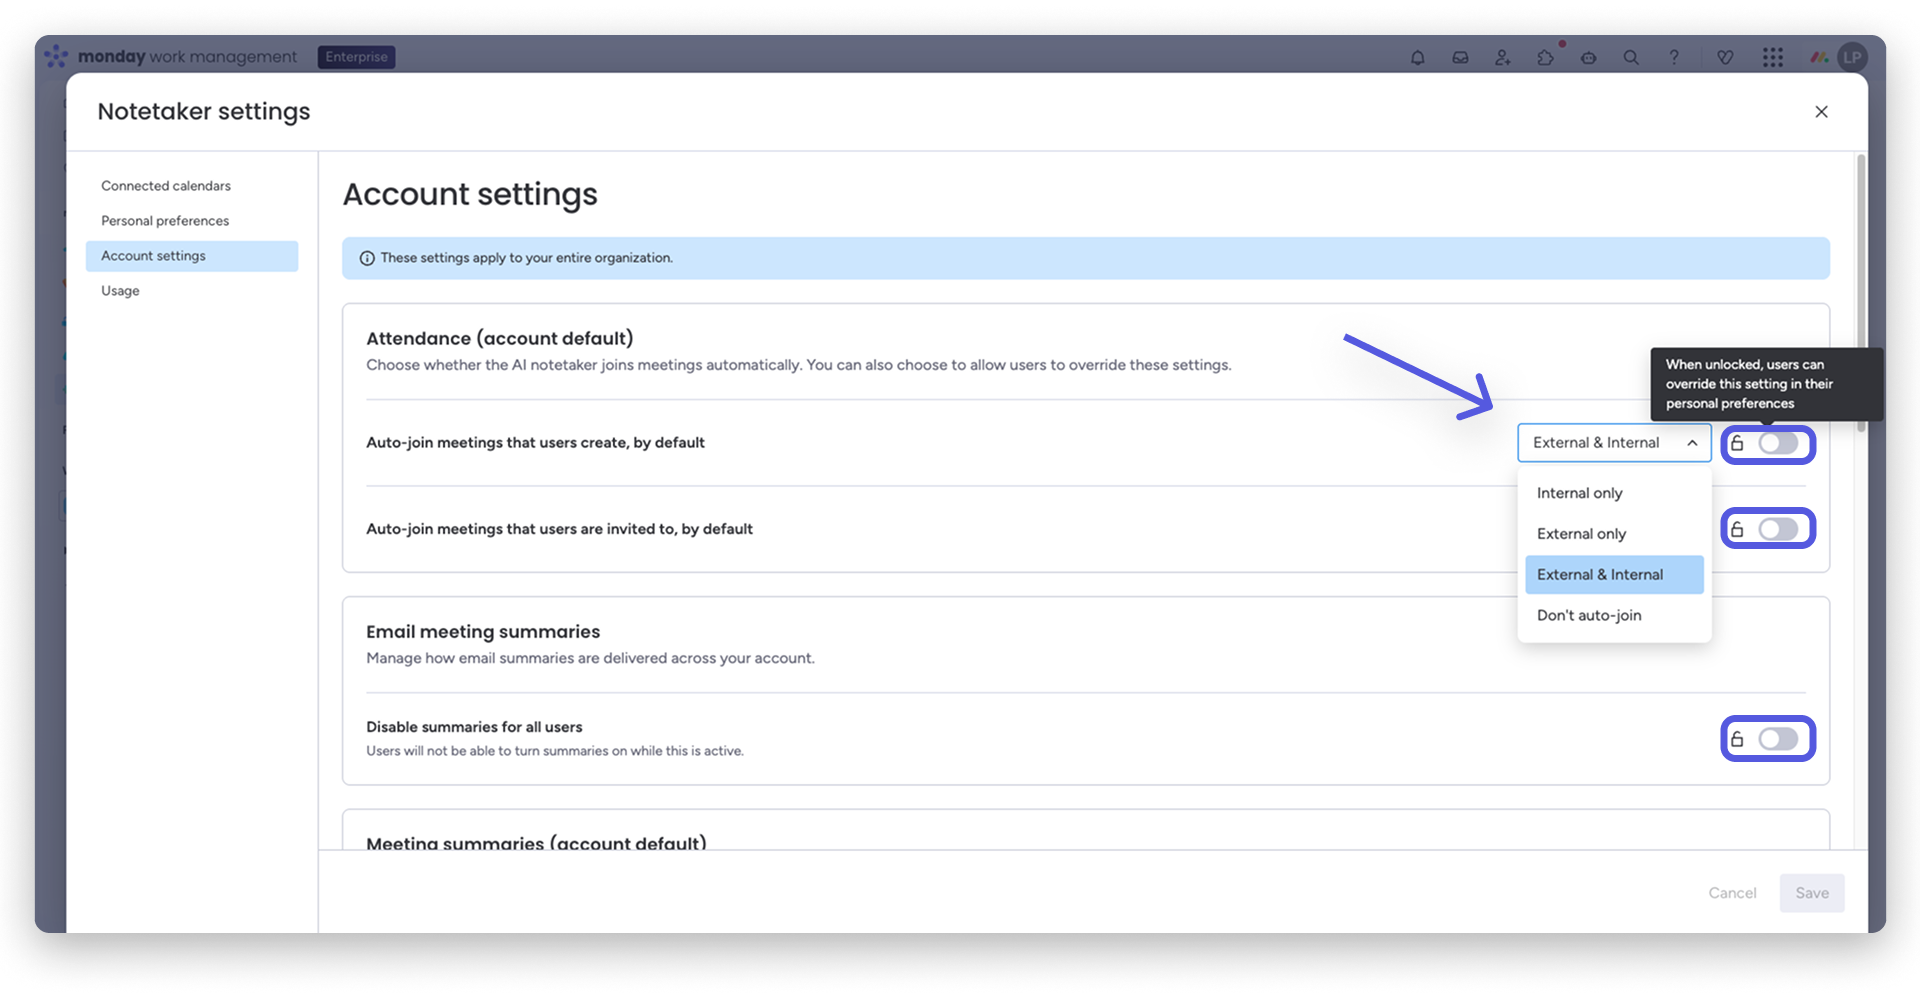Collapse the External & Internal dropdown
The width and height of the screenshot is (1920, 998).
click(1614, 443)
